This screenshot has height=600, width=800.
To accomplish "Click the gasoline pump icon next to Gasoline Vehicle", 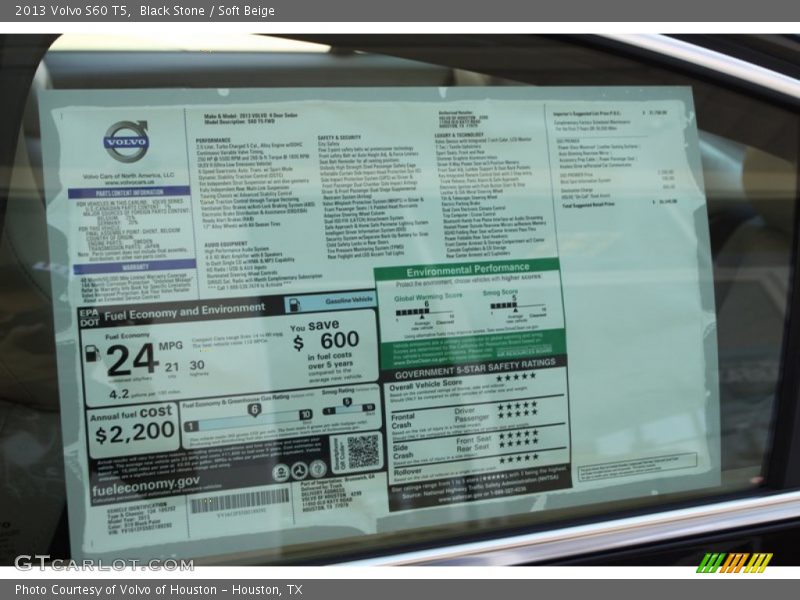I will pos(295,305).
